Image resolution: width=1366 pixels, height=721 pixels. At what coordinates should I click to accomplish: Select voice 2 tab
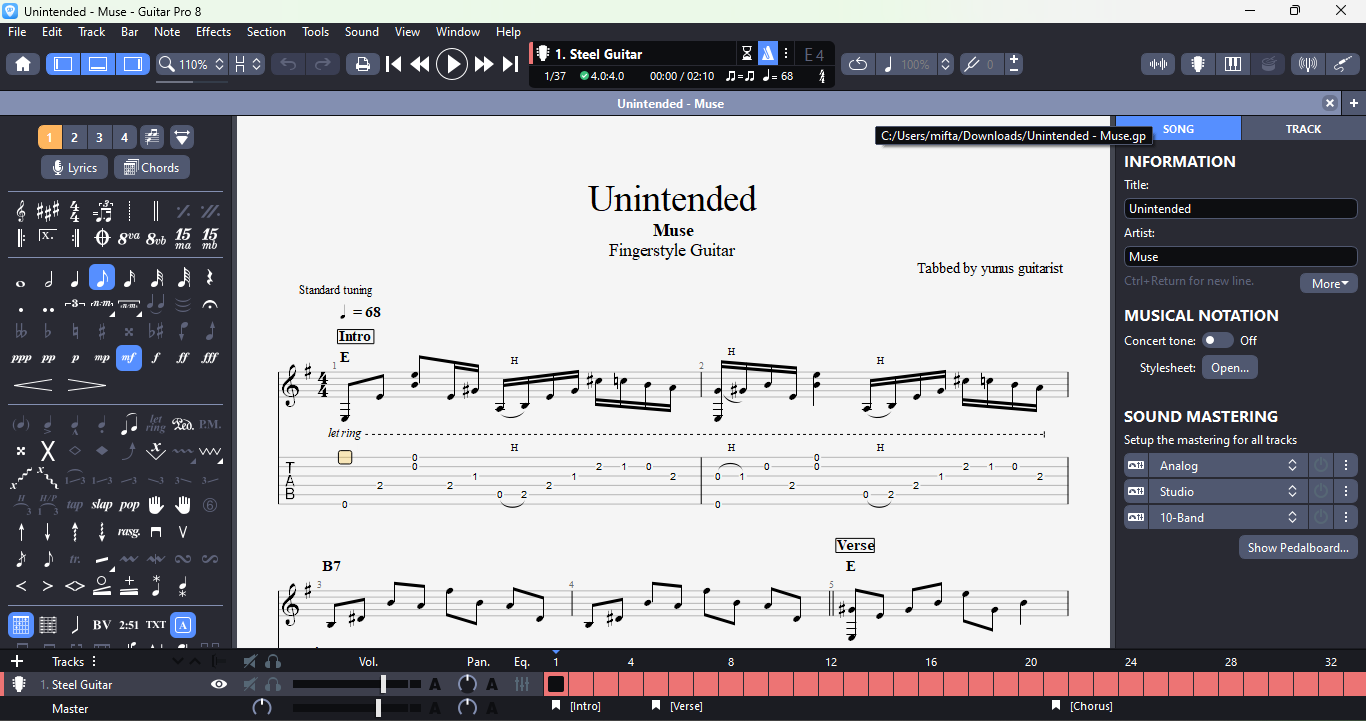(74, 137)
